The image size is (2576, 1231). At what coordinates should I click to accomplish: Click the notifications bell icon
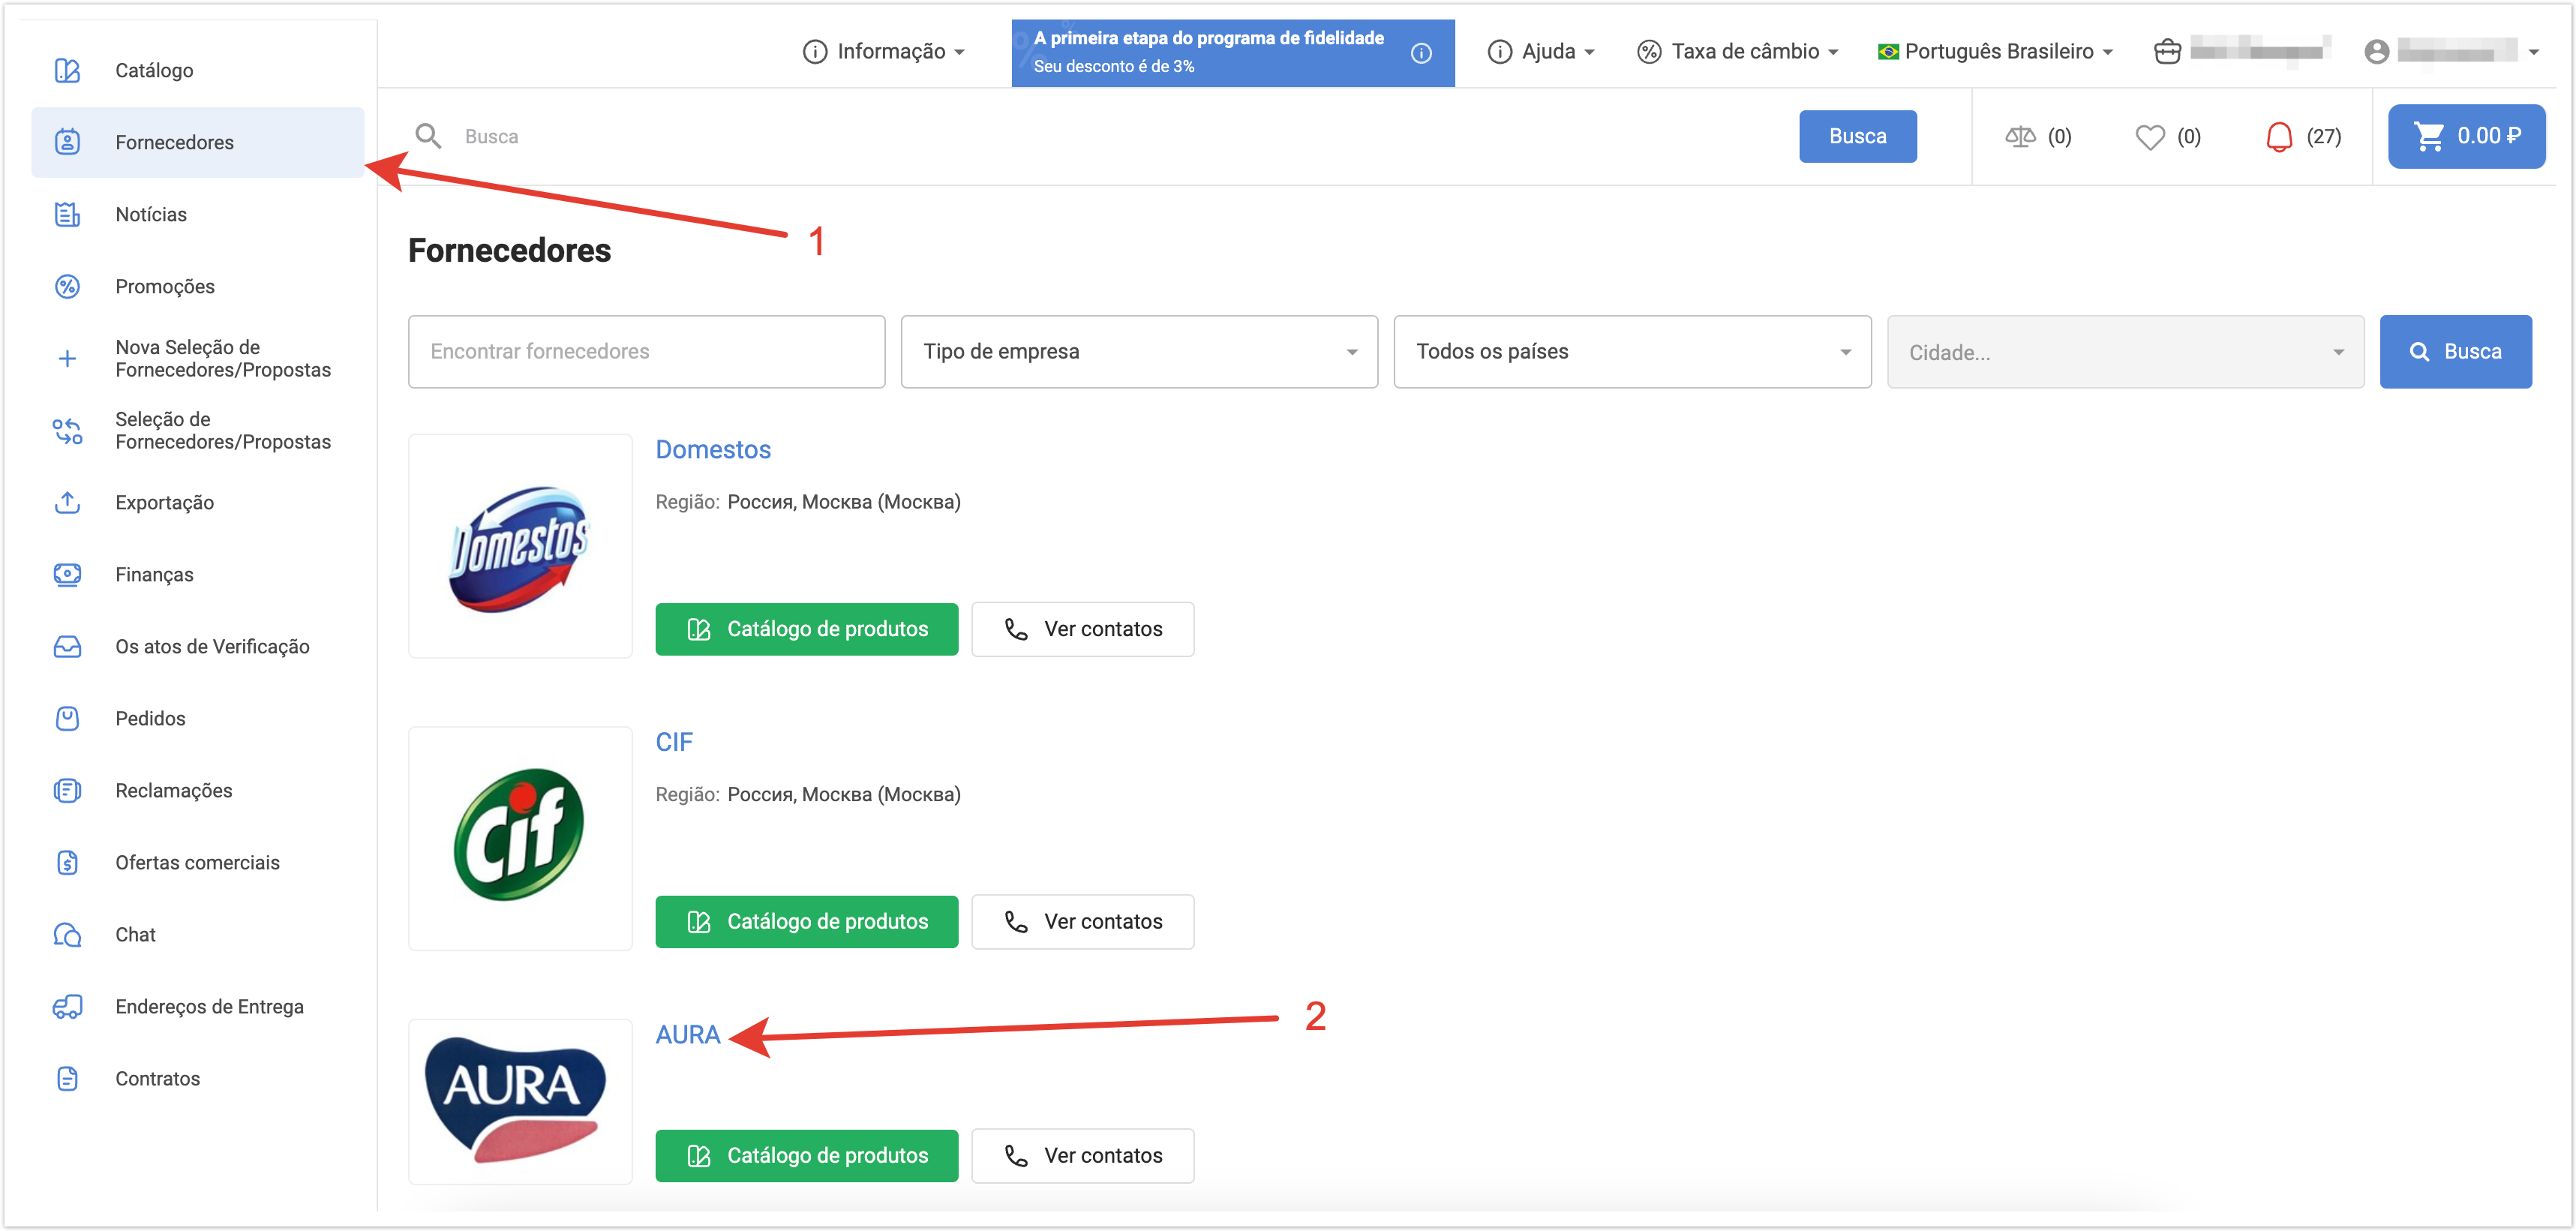(x=2278, y=137)
